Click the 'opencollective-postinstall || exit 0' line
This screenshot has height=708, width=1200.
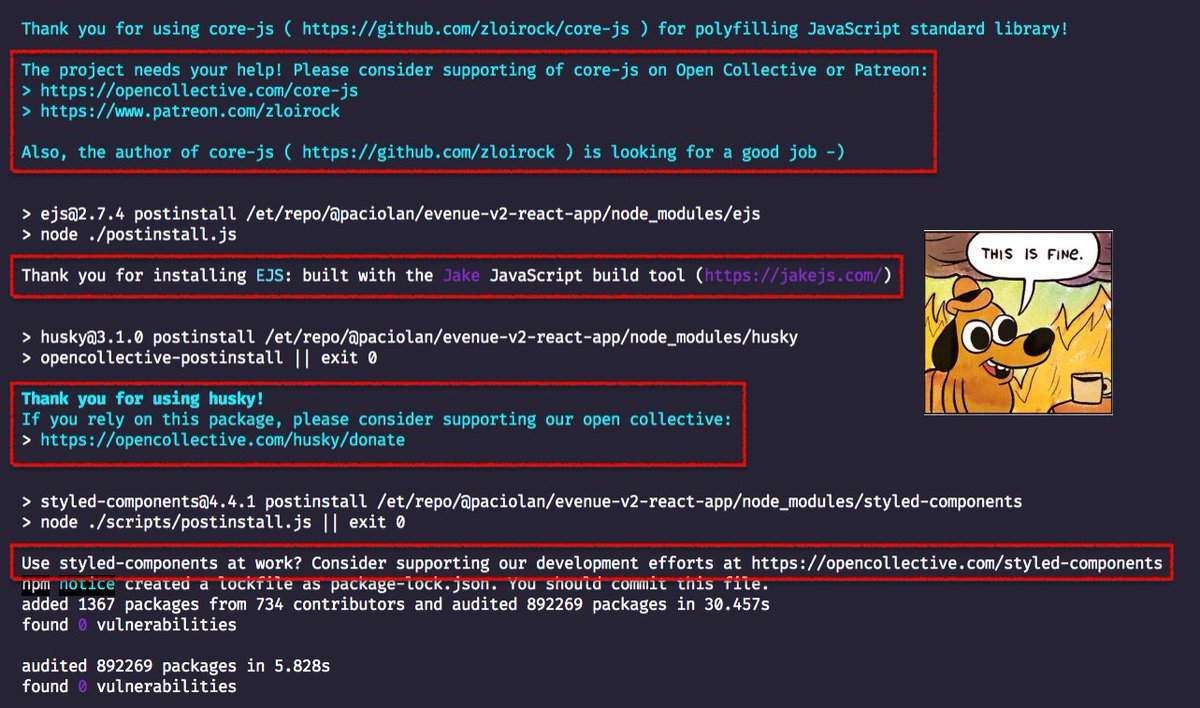pos(199,357)
